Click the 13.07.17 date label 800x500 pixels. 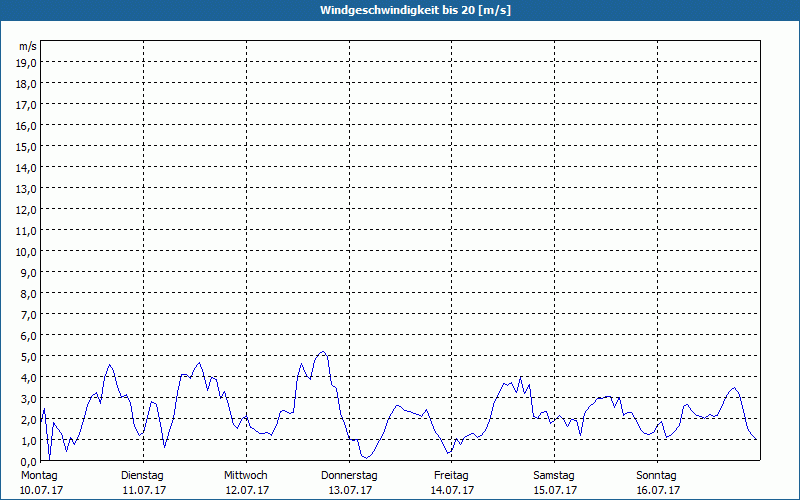click(349, 490)
